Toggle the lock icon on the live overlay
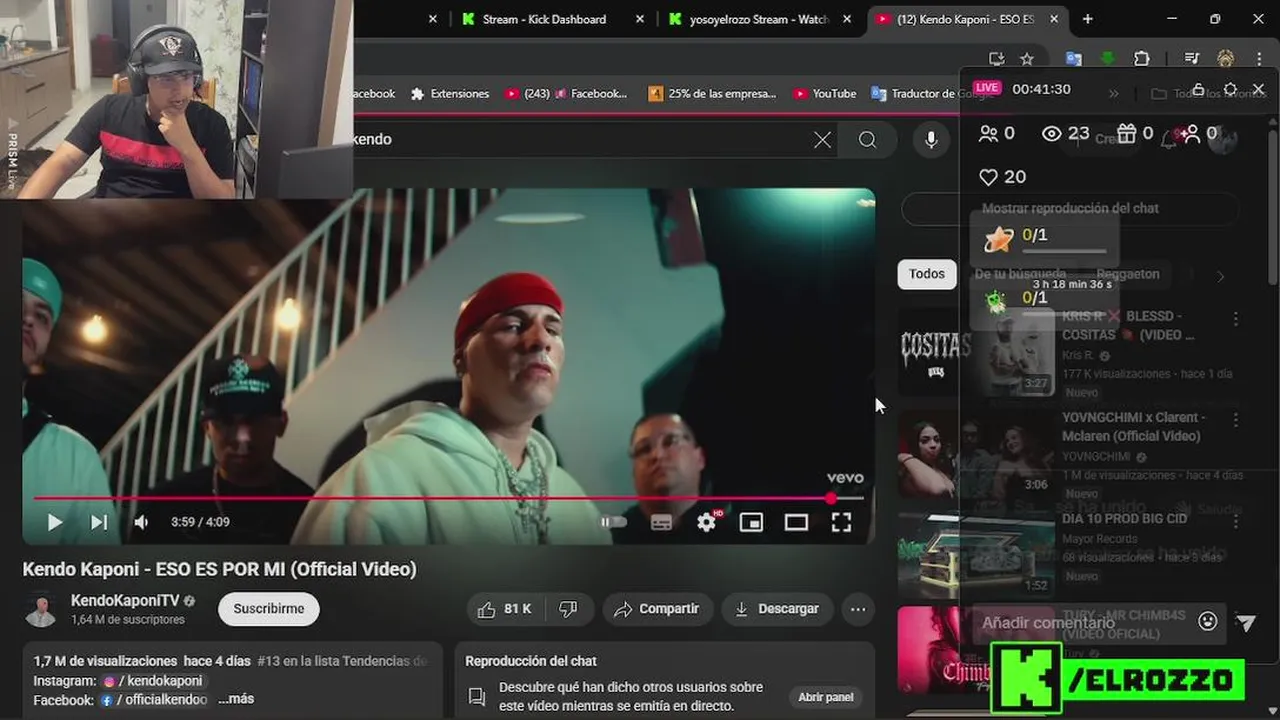 pyautogui.click(x=1198, y=89)
